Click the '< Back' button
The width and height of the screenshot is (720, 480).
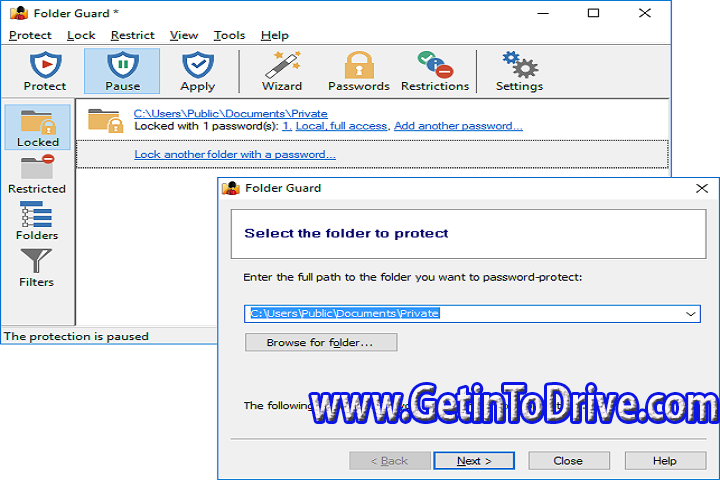(389, 461)
